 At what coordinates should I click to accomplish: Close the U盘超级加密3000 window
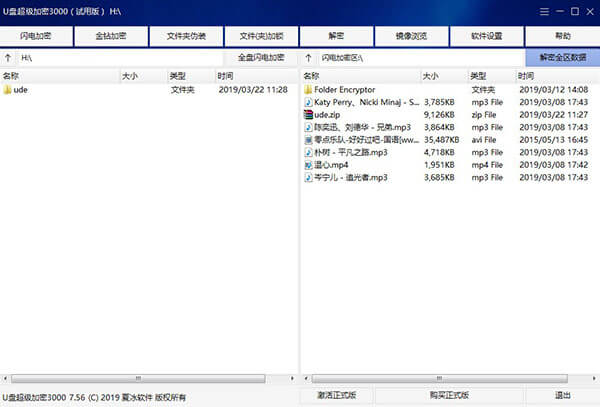pyautogui.click(x=590, y=11)
